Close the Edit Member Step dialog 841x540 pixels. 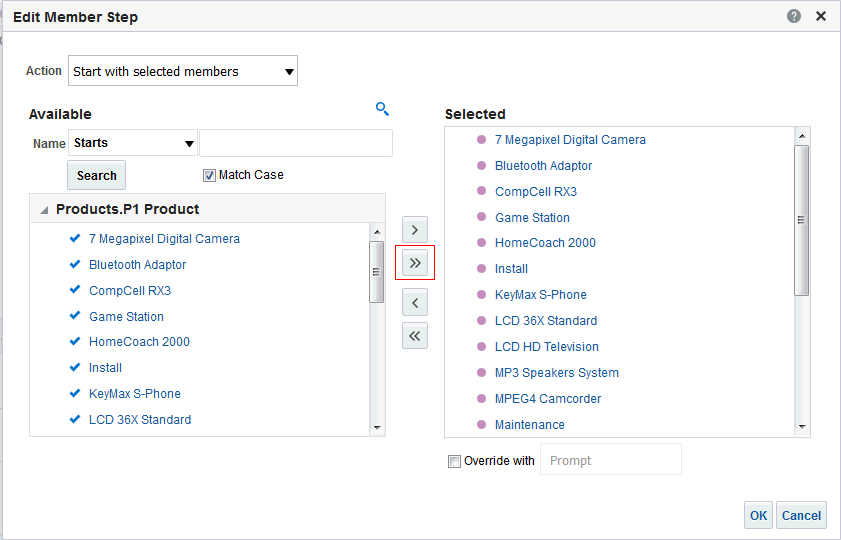(821, 16)
